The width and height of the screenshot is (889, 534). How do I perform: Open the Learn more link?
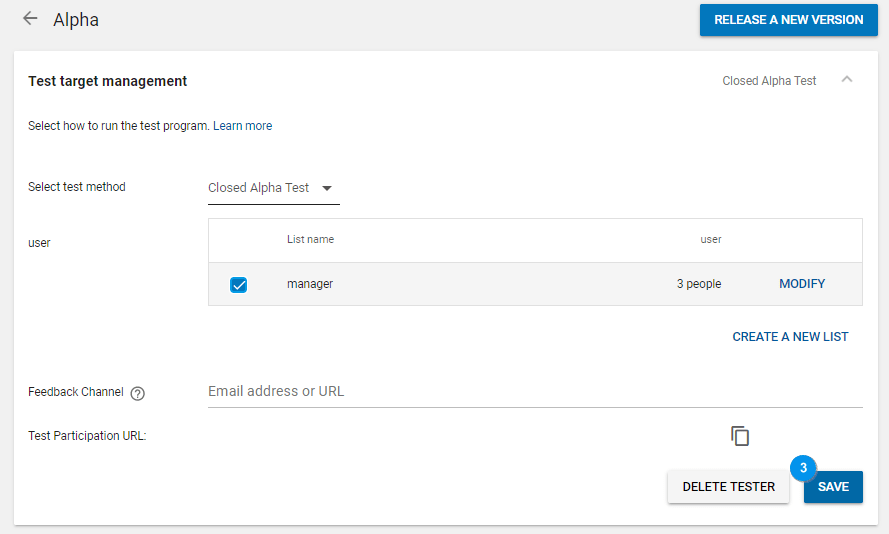point(242,126)
